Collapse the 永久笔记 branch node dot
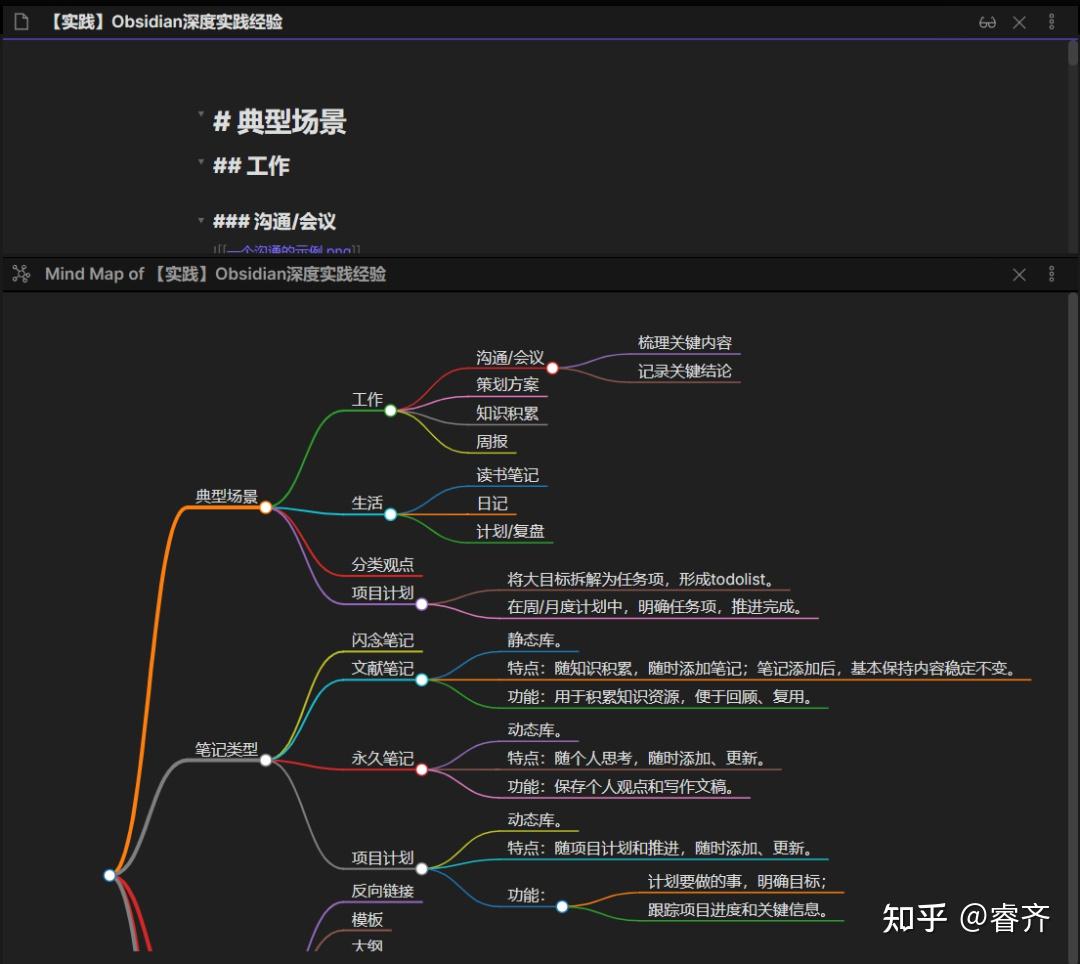Image resolution: width=1080 pixels, height=964 pixels. pyautogui.click(x=421, y=769)
